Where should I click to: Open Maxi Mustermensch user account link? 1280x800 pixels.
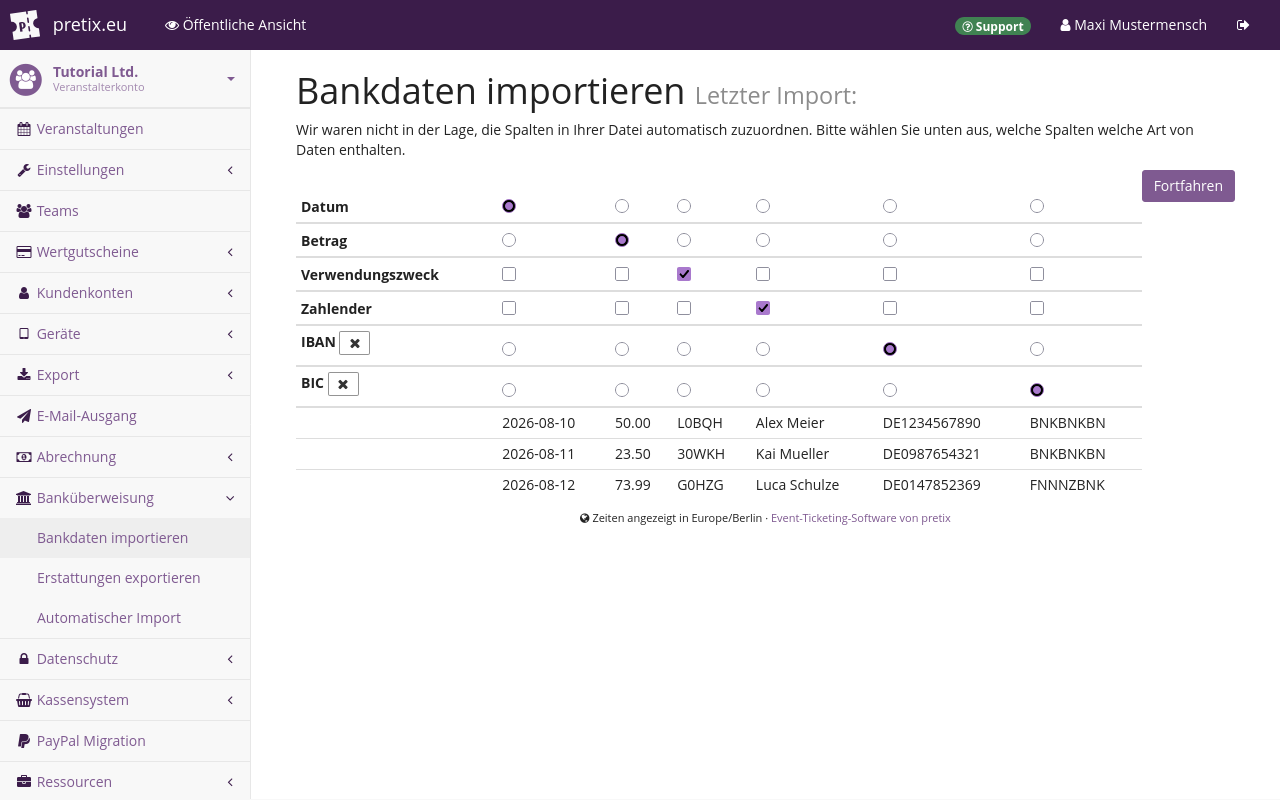click(1134, 25)
